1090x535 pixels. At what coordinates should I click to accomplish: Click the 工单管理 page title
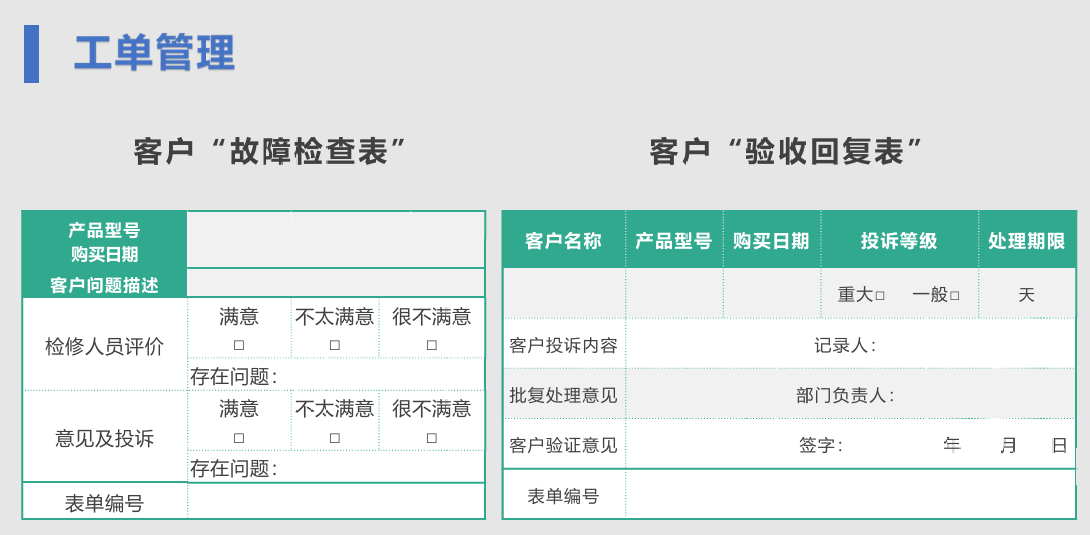tap(154, 53)
